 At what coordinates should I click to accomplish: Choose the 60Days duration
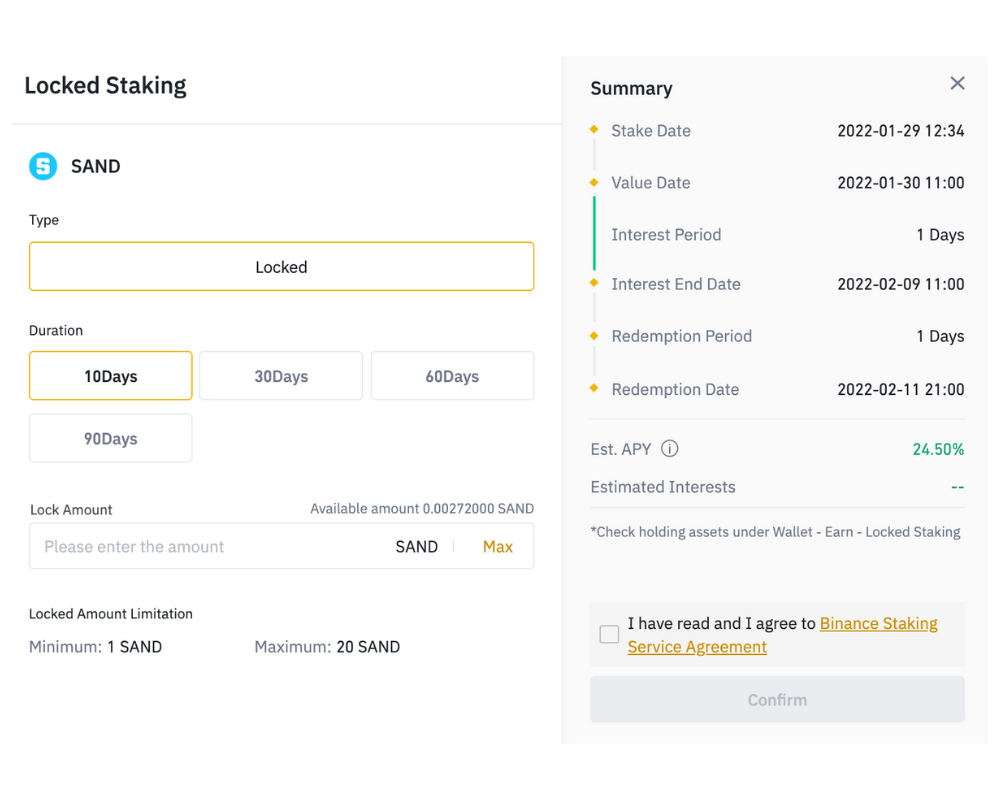(x=452, y=376)
